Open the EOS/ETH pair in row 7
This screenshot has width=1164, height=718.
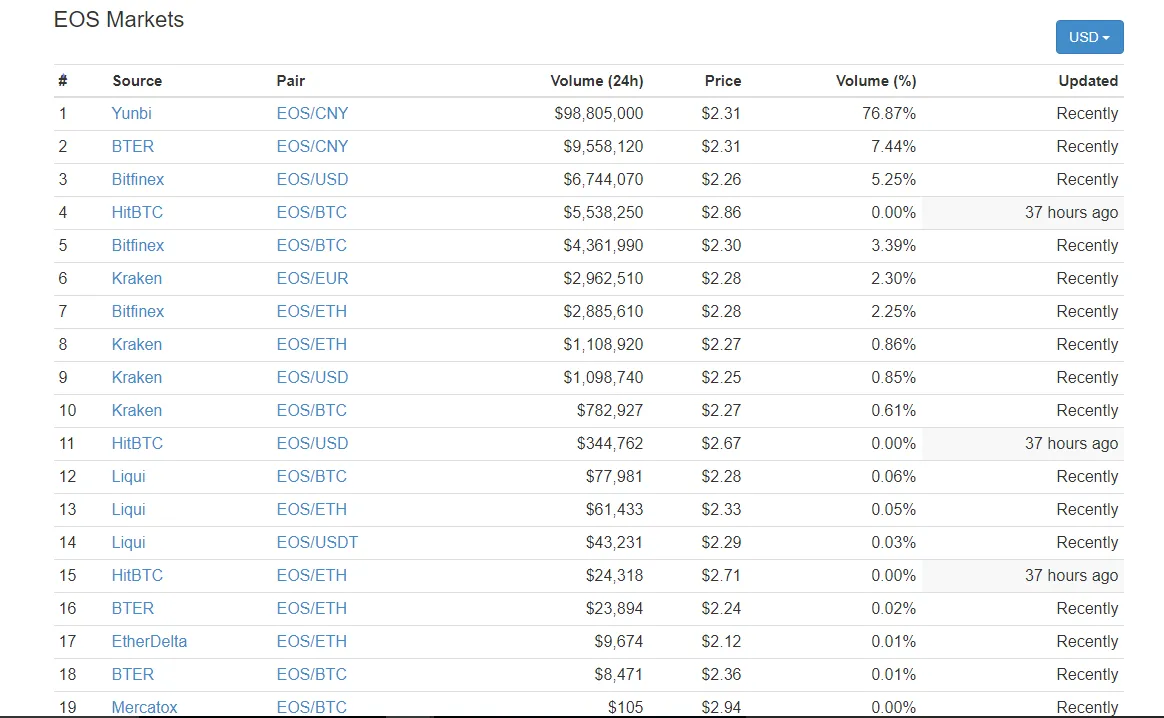click(x=312, y=312)
